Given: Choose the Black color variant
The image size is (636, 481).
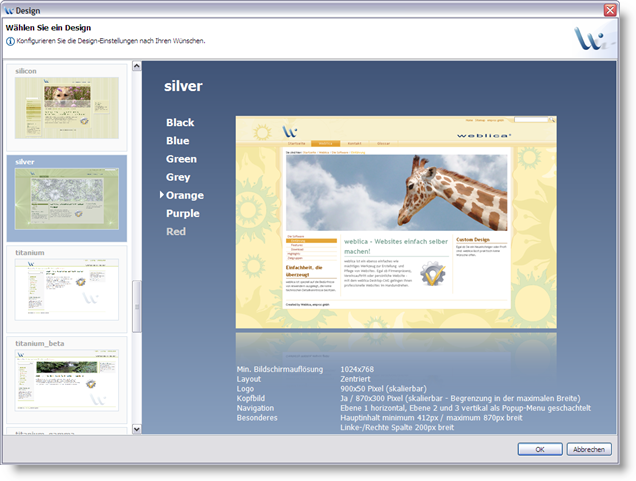Looking at the screenshot, I should point(180,122).
